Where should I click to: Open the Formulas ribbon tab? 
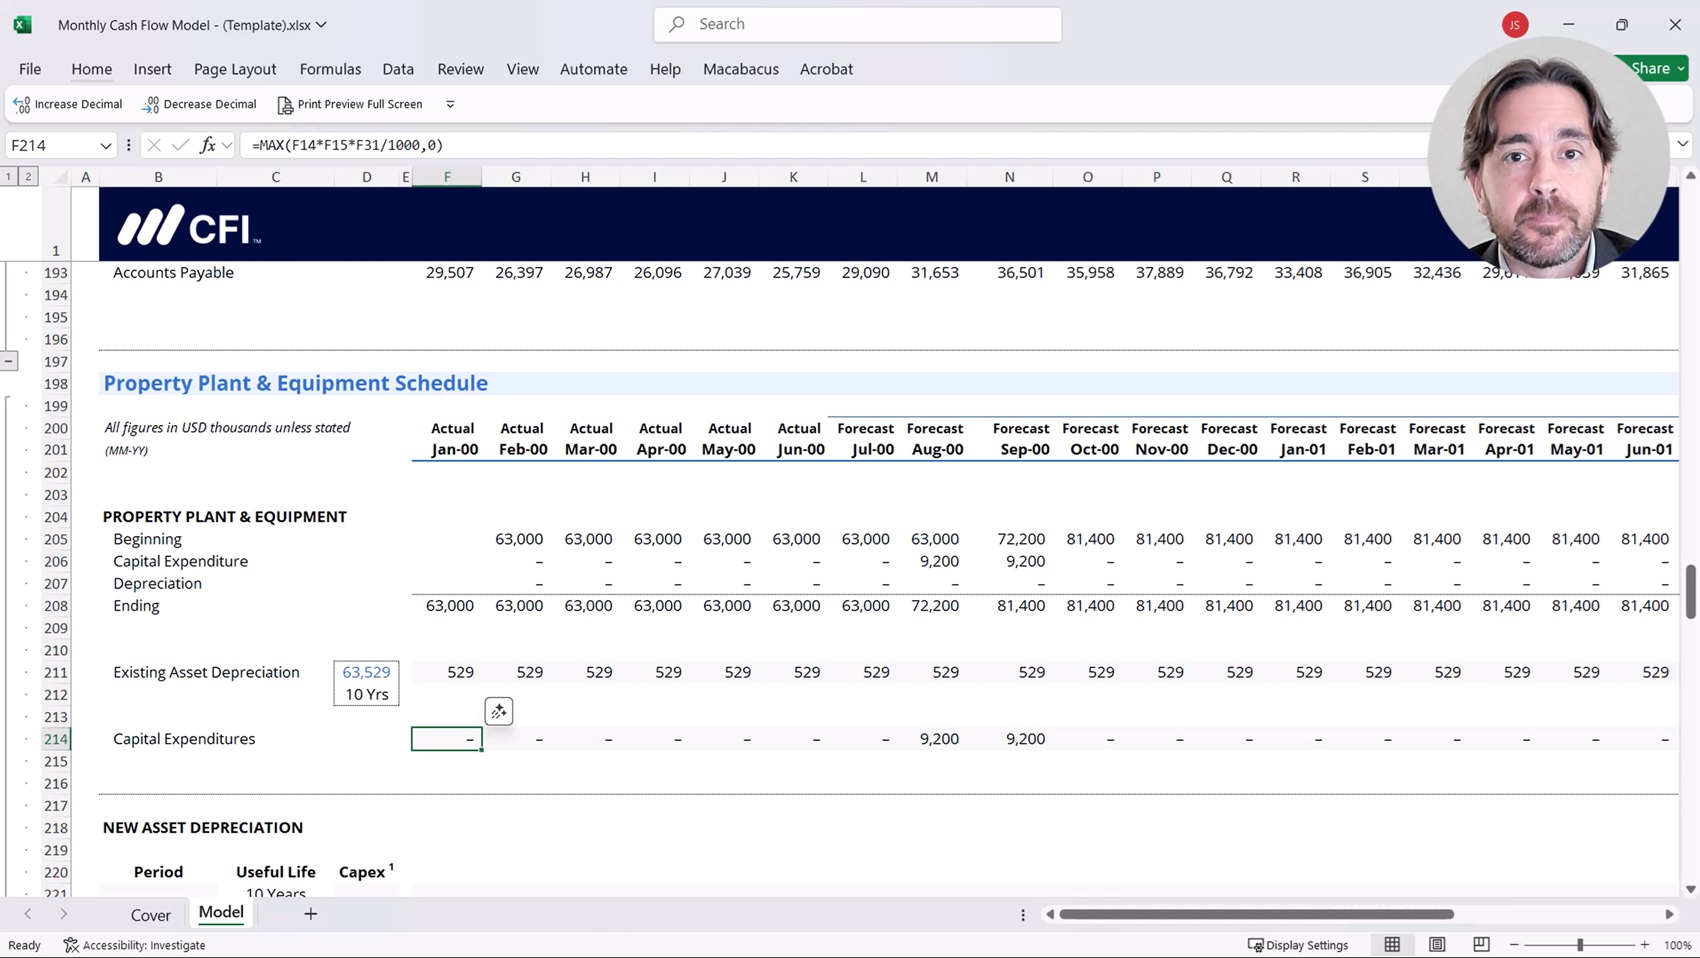[330, 69]
